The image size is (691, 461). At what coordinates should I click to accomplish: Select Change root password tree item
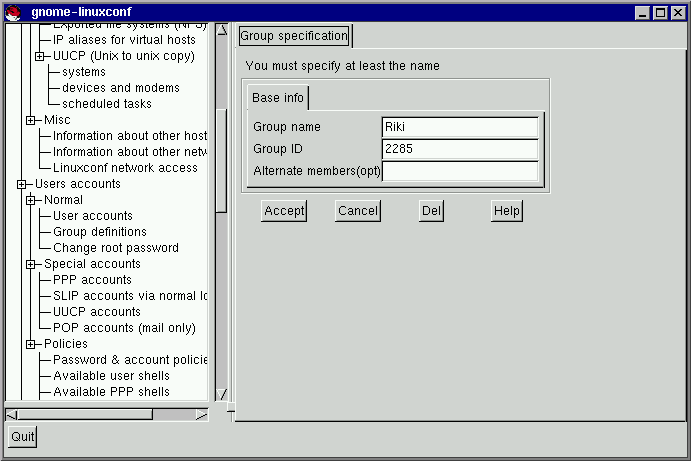(115, 248)
